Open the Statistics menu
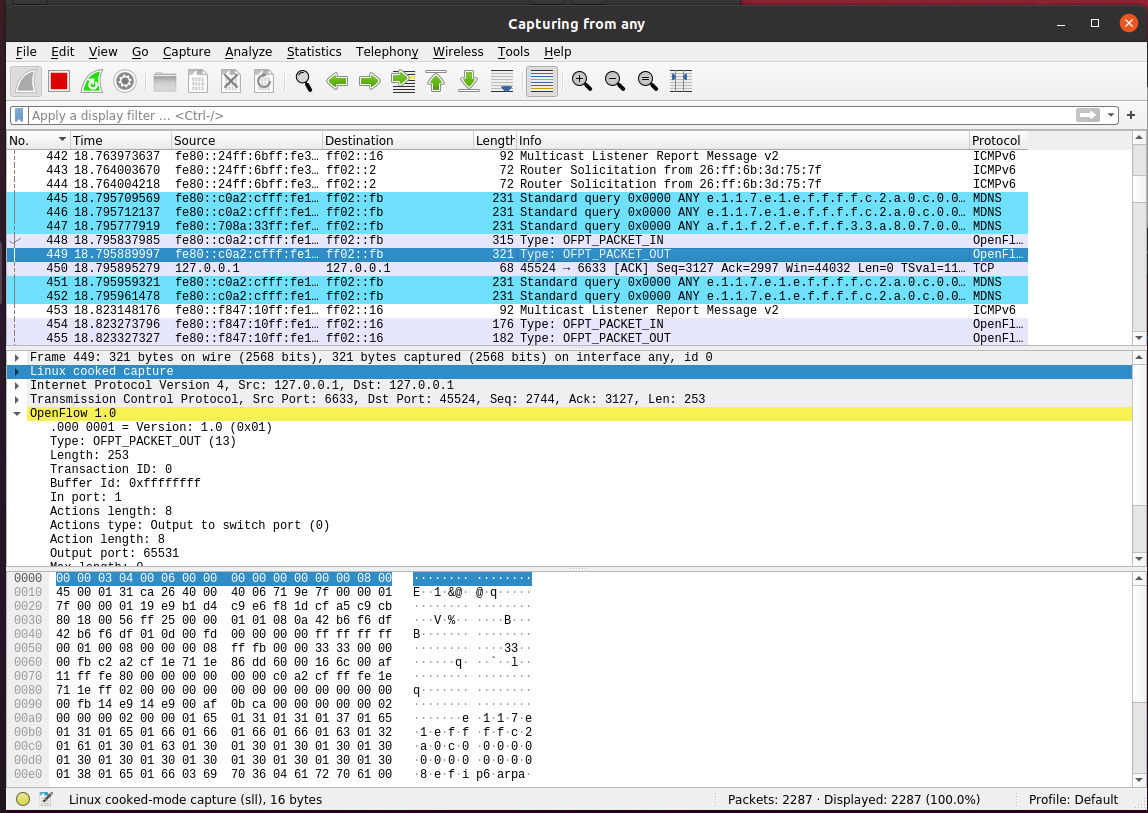The image size is (1148, 813). [x=314, y=52]
